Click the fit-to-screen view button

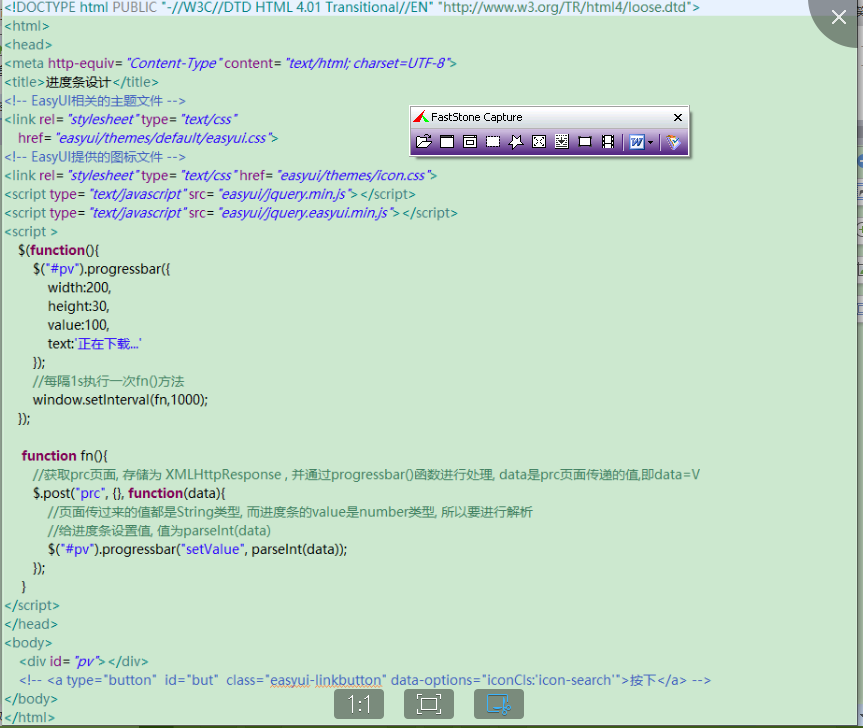pos(429,705)
